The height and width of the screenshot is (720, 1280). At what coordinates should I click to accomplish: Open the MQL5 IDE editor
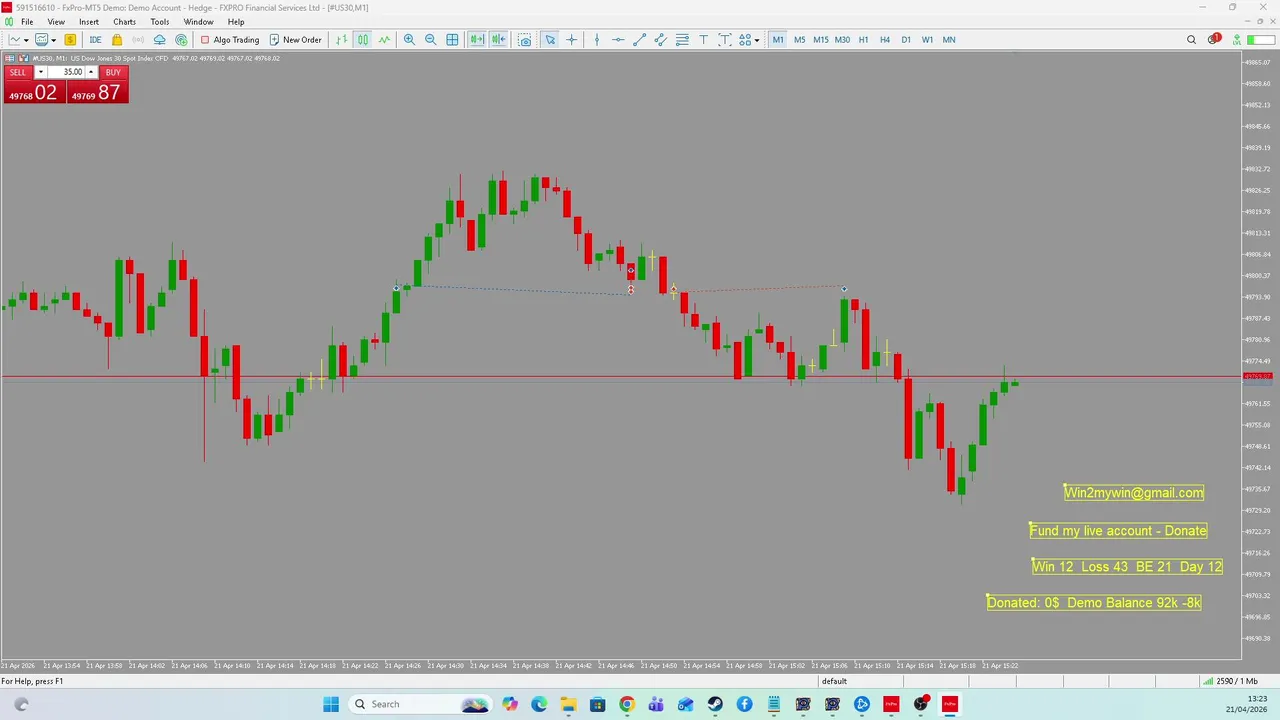click(x=95, y=40)
